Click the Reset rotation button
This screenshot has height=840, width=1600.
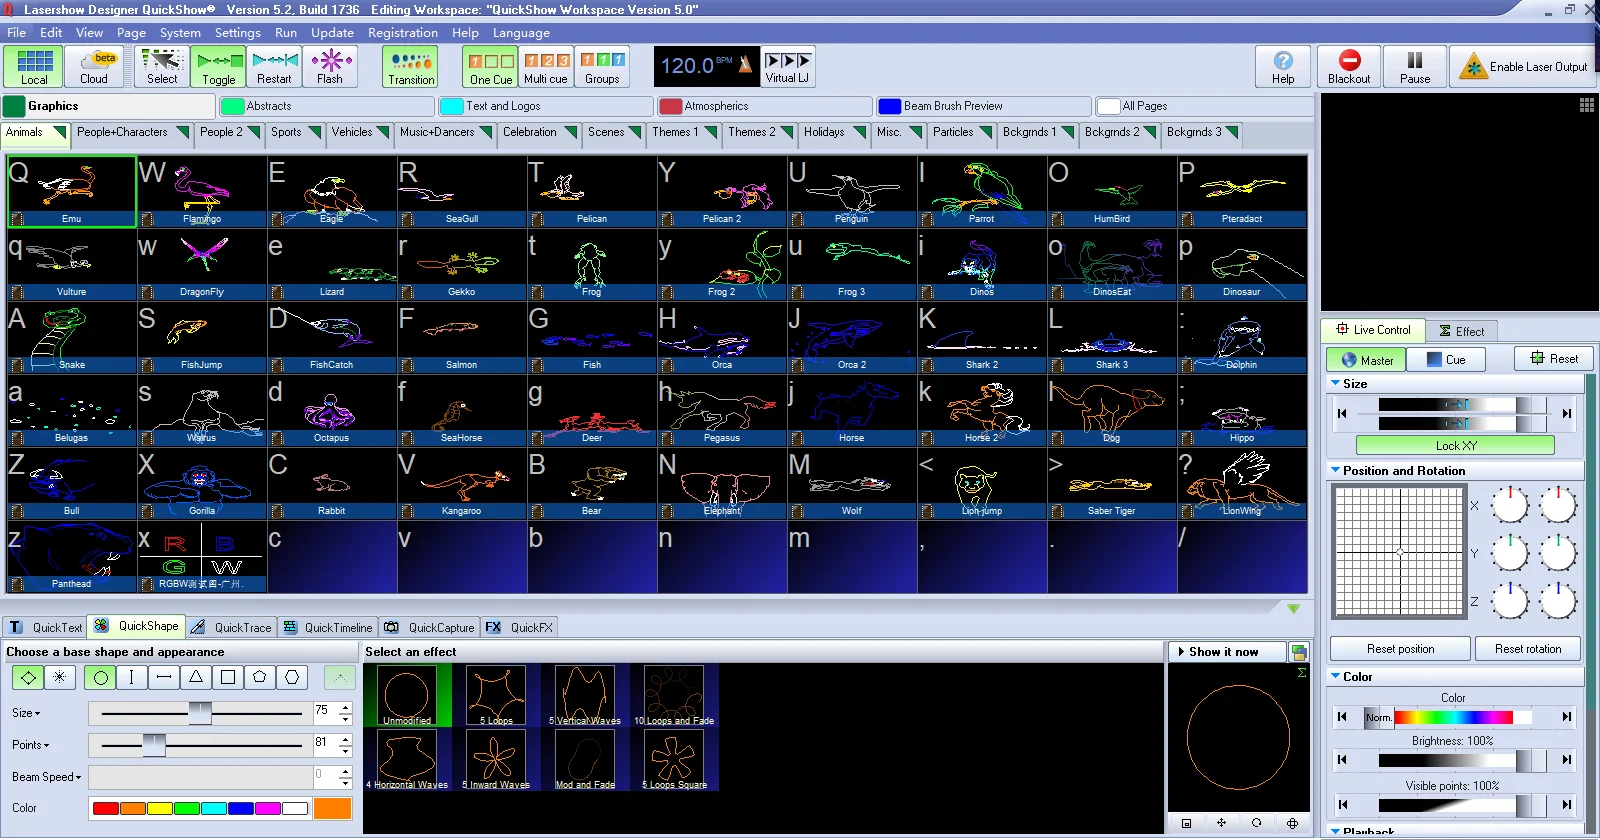coord(1528,649)
